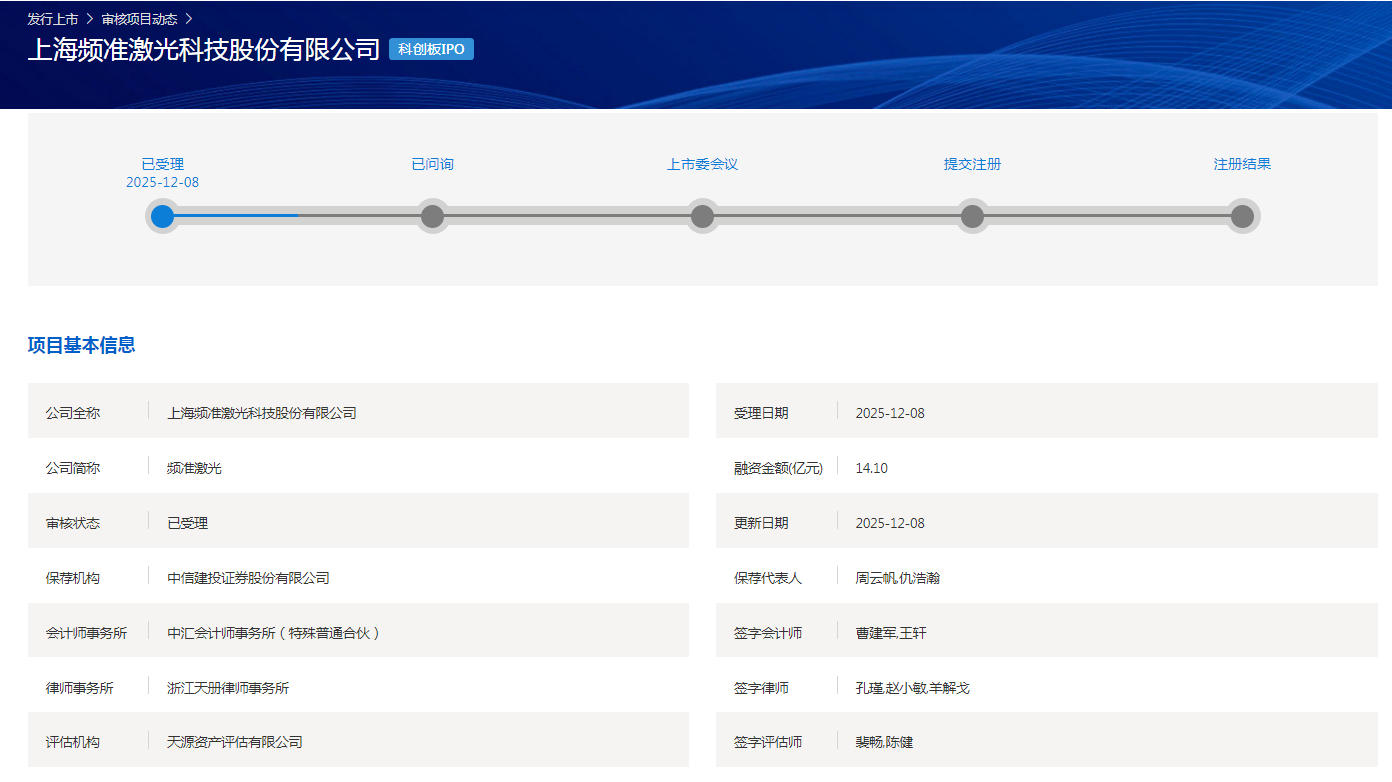Image resolution: width=1392 pixels, height=782 pixels.
Task: Click appraisal agency 天源资产评估有限公司 value
Action: coord(234,742)
